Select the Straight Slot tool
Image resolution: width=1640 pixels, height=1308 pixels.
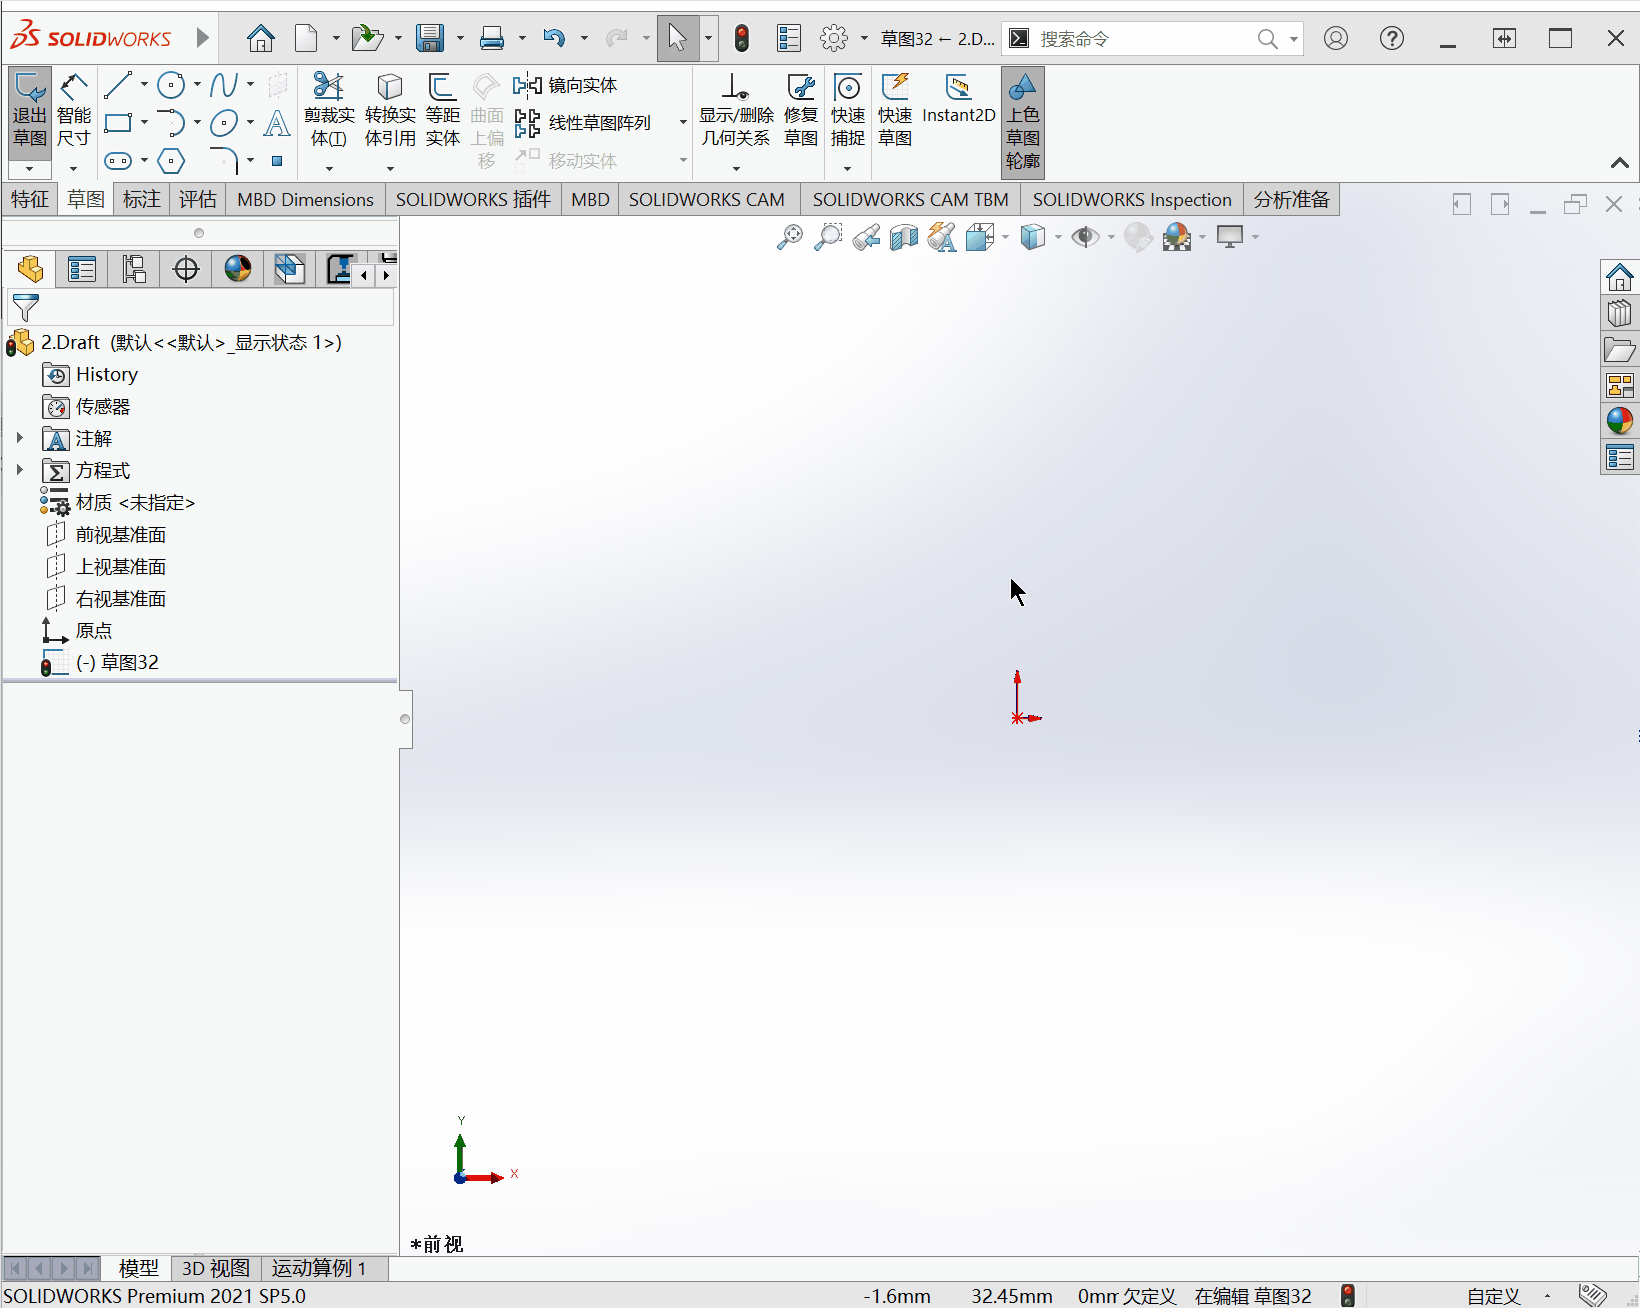(x=118, y=160)
